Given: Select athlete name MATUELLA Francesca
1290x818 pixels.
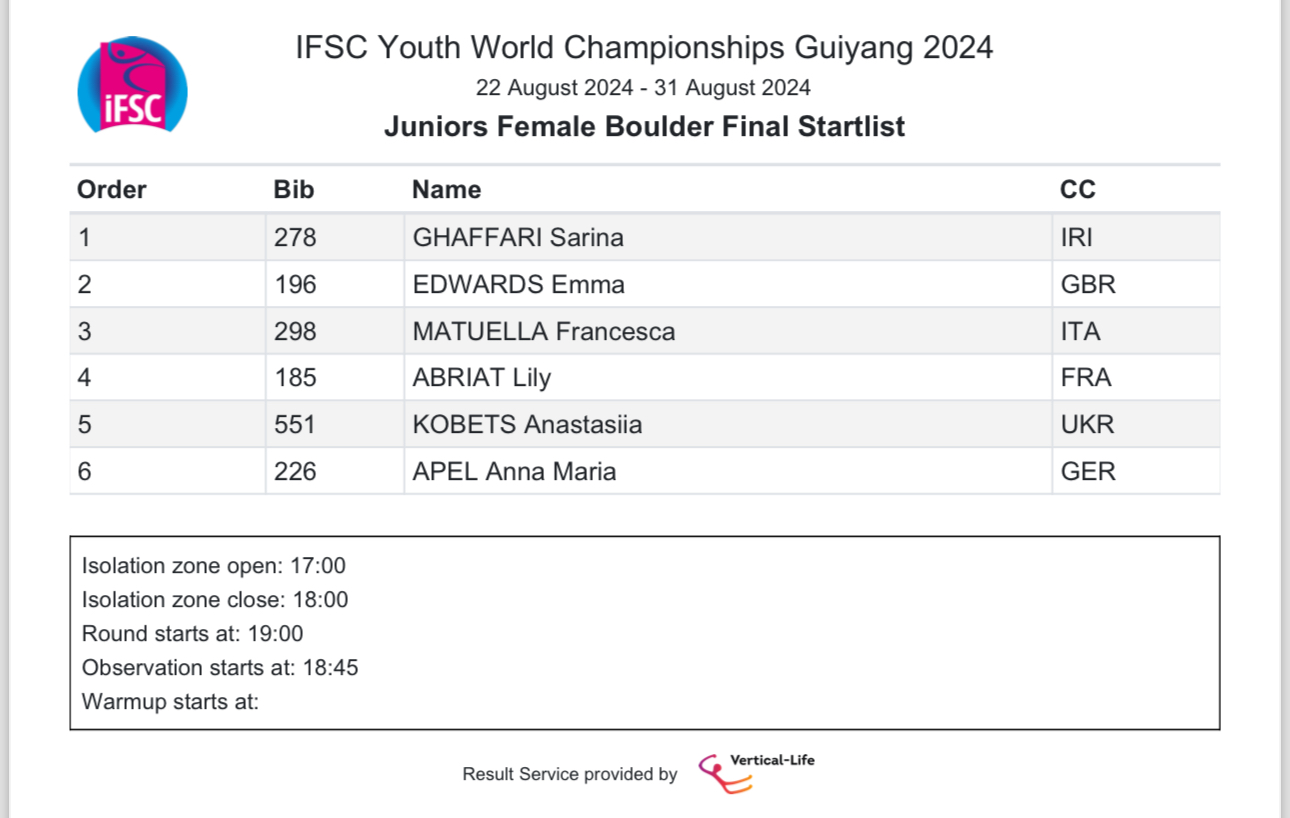Looking at the screenshot, I should point(544,332).
